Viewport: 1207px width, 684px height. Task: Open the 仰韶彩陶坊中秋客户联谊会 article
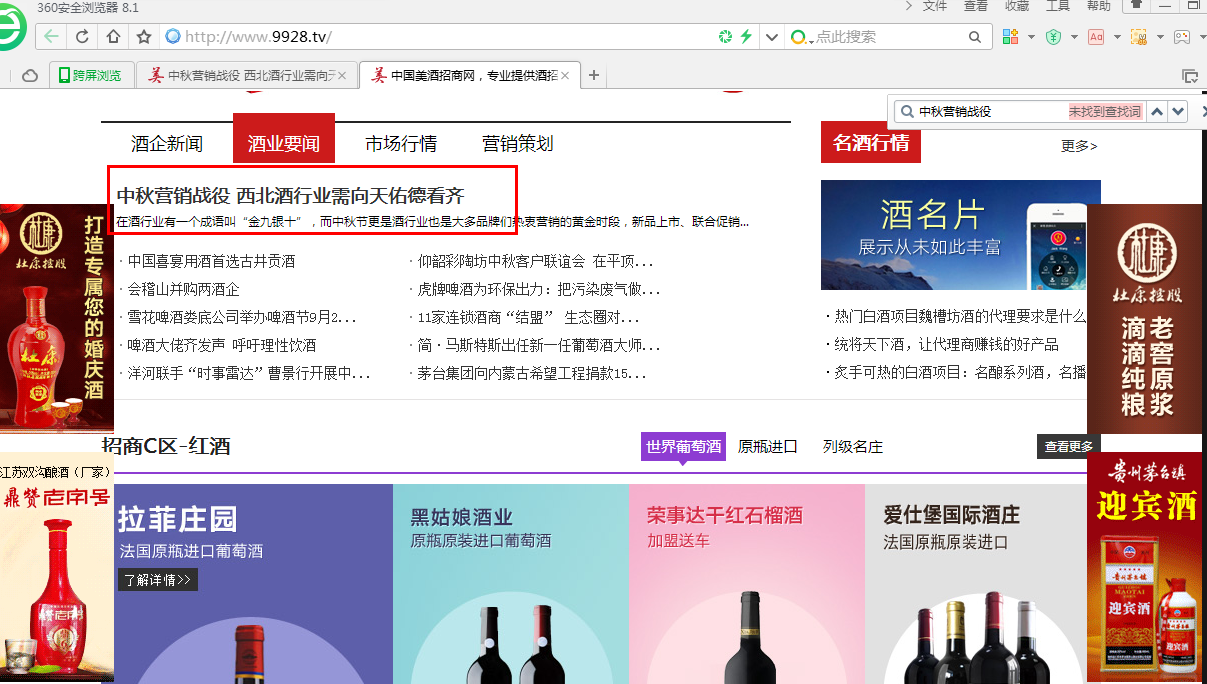(x=536, y=261)
